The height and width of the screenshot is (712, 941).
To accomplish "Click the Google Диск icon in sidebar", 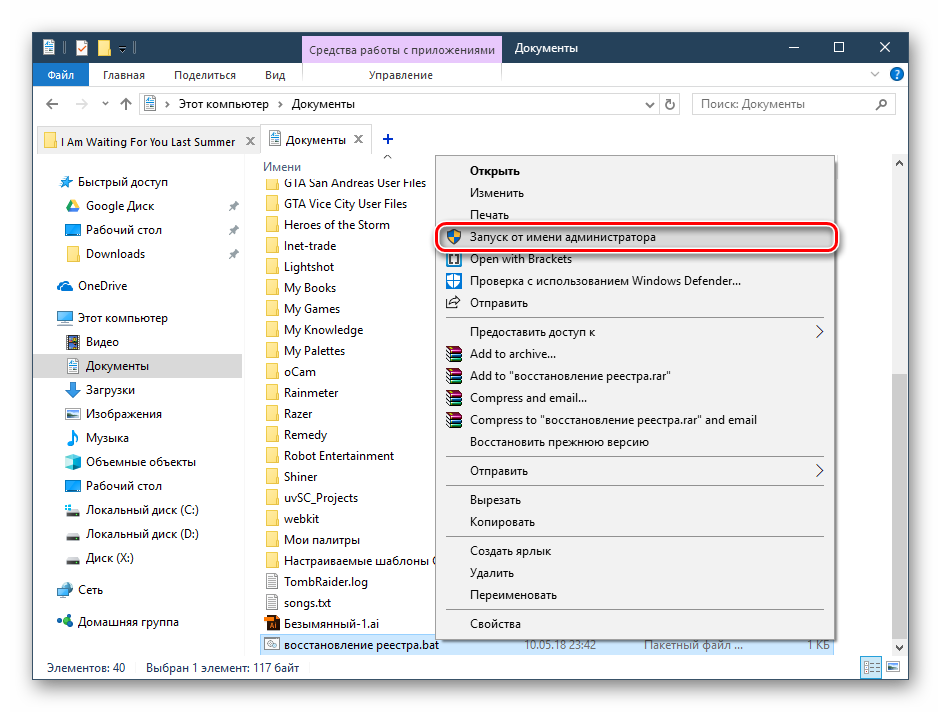I will click(x=72, y=206).
